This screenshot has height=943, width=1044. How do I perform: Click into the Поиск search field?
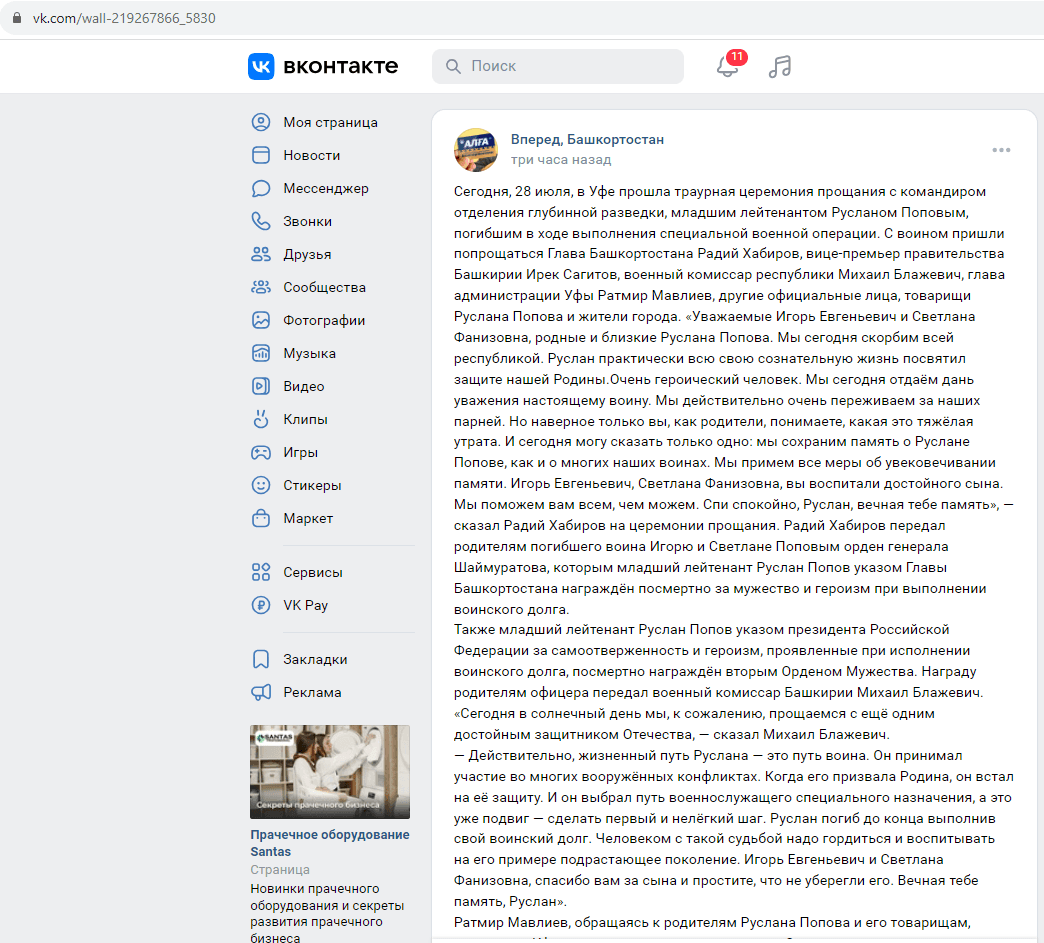click(x=570, y=66)
